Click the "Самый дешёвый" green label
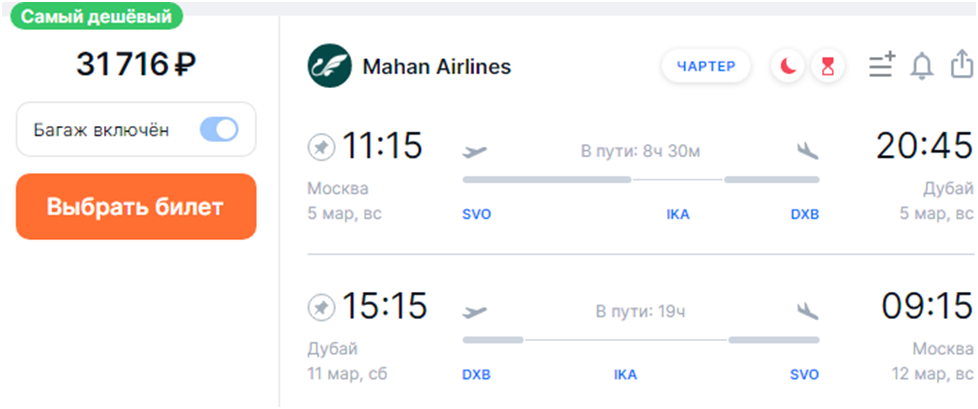Screen dimensions: 978x409 [97, 18]
